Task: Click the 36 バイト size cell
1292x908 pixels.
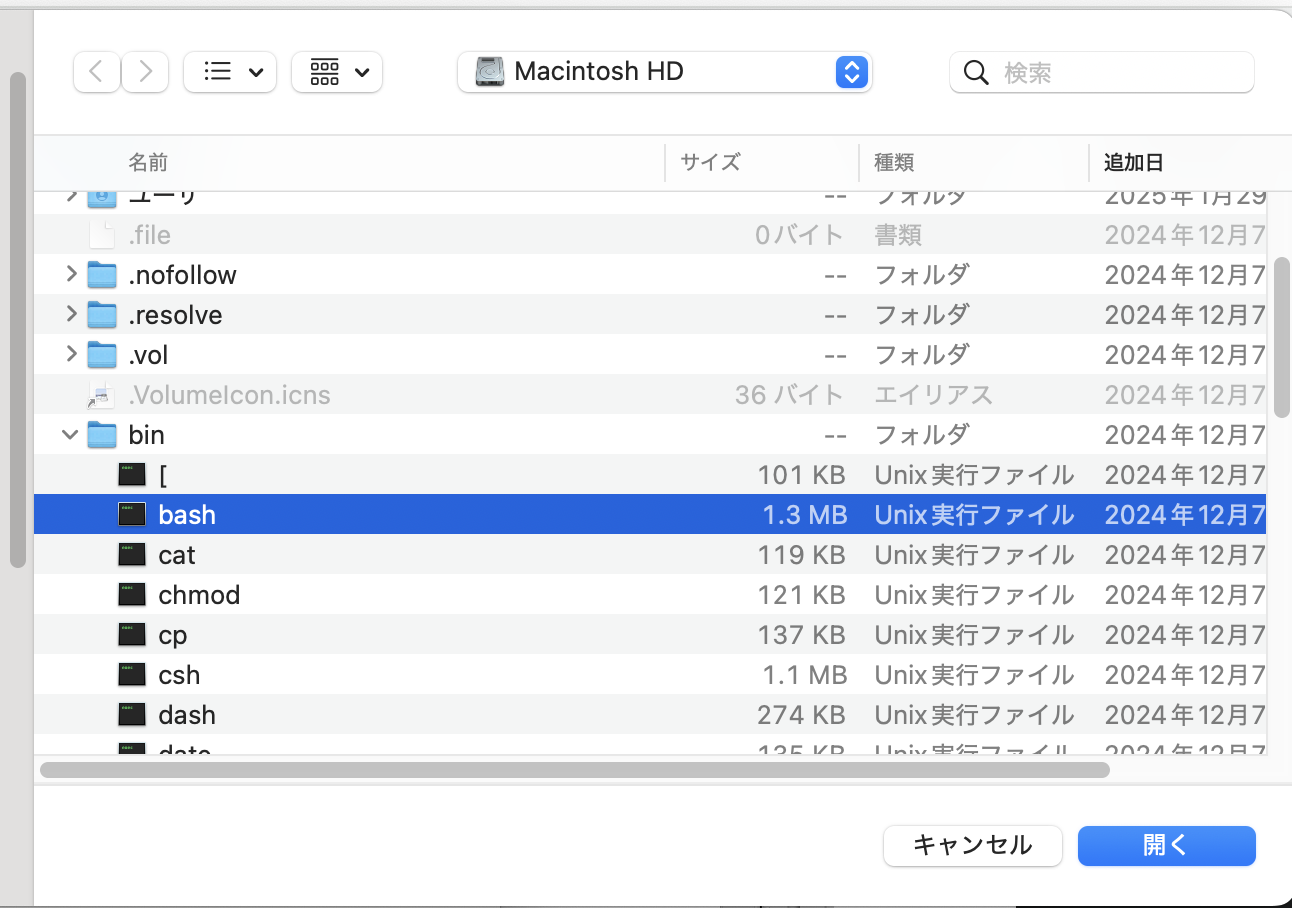Action: coord(790,395)
